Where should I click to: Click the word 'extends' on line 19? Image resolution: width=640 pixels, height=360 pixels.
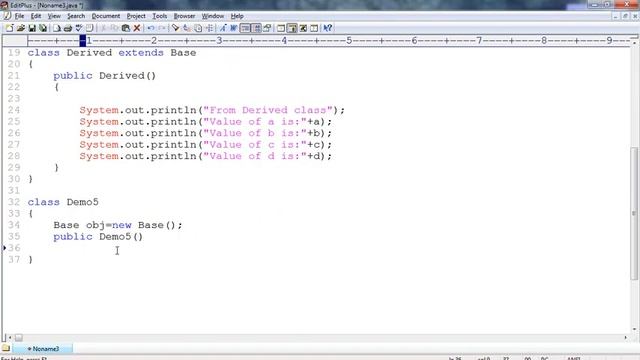[x=141, y=53]
